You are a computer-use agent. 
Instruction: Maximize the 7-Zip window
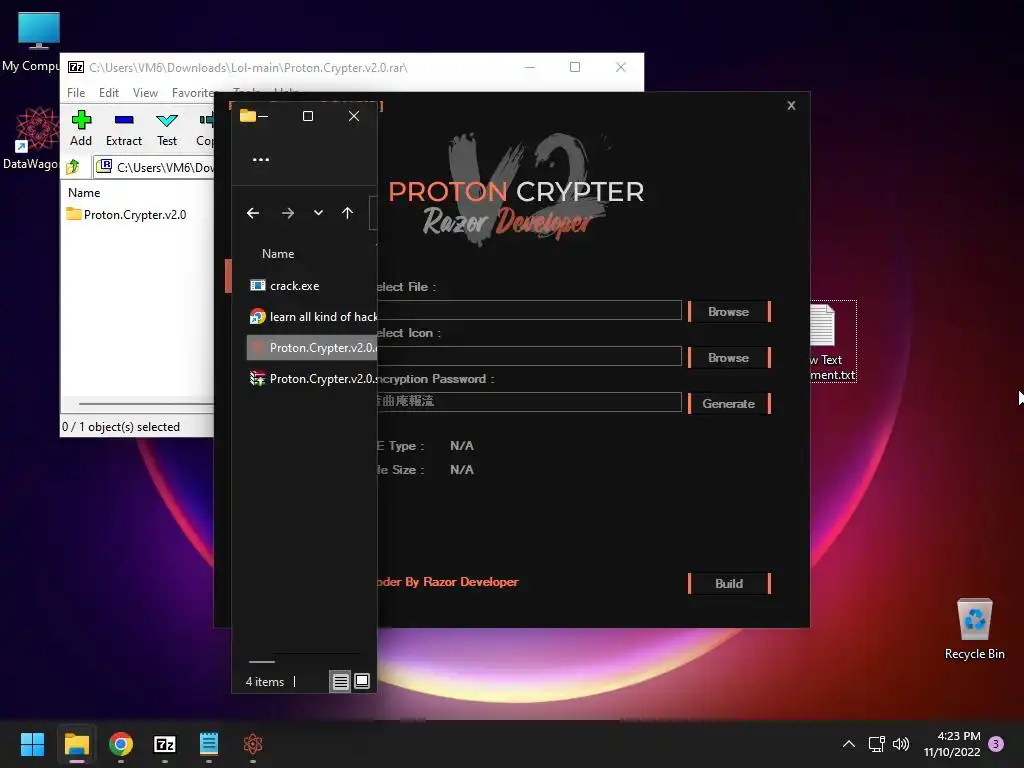(x=575, y=67)
